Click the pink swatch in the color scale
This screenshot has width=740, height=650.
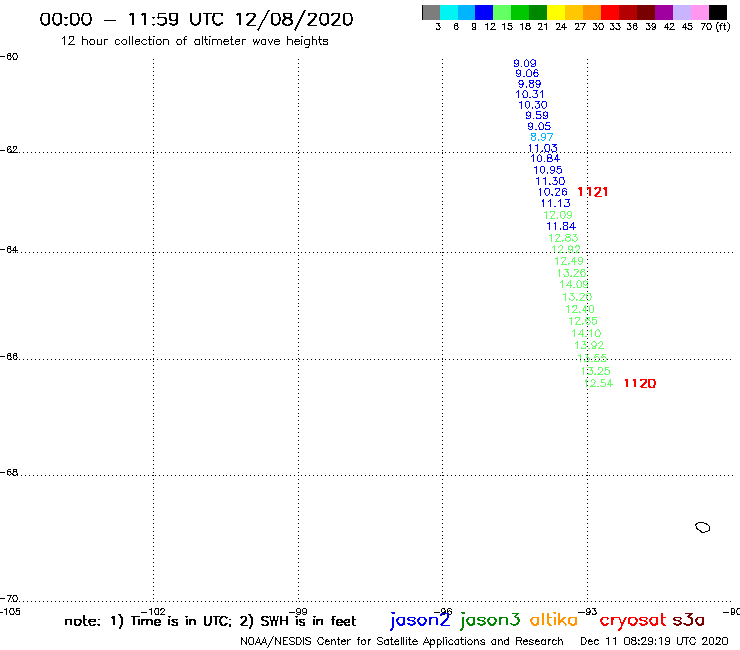coord(700,12)
